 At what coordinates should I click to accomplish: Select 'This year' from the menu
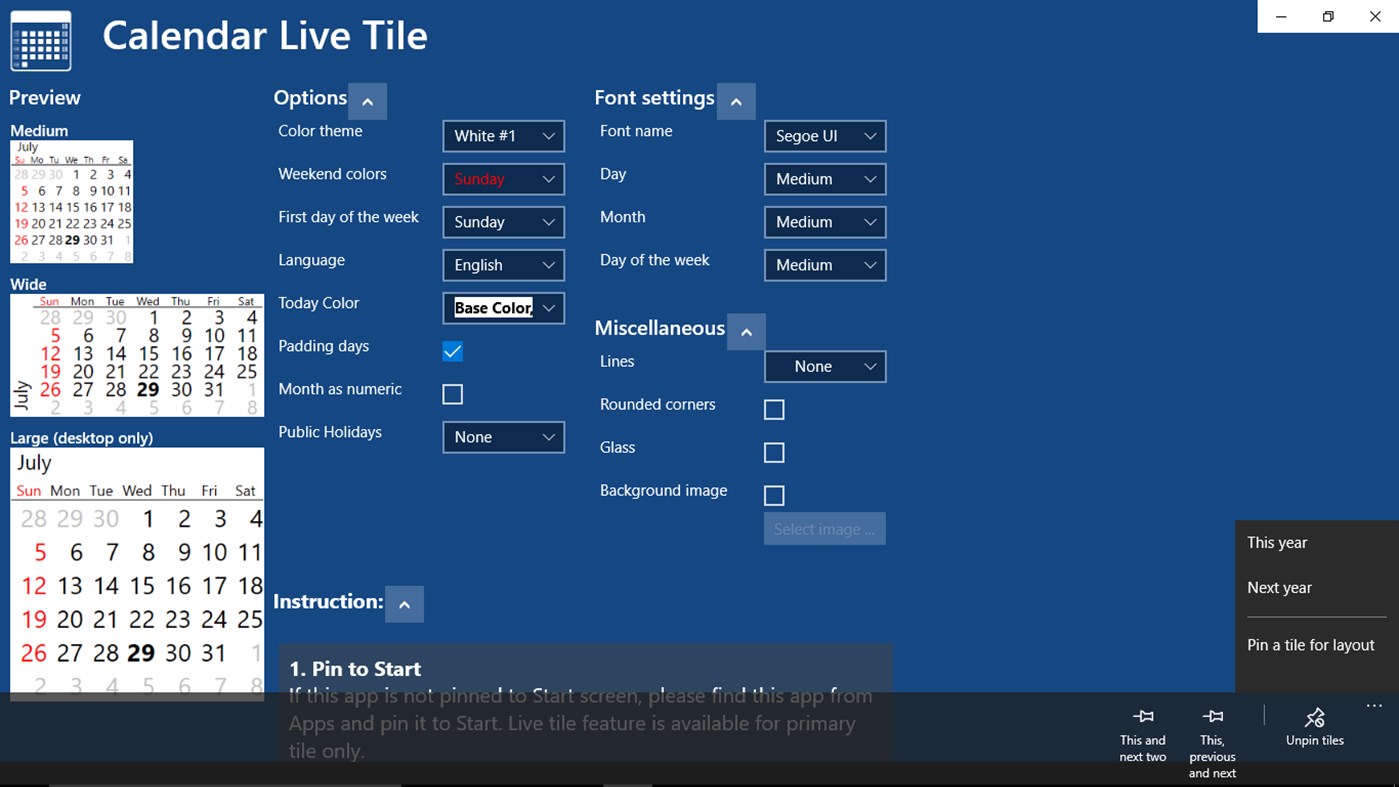[x=1277, y=542]
